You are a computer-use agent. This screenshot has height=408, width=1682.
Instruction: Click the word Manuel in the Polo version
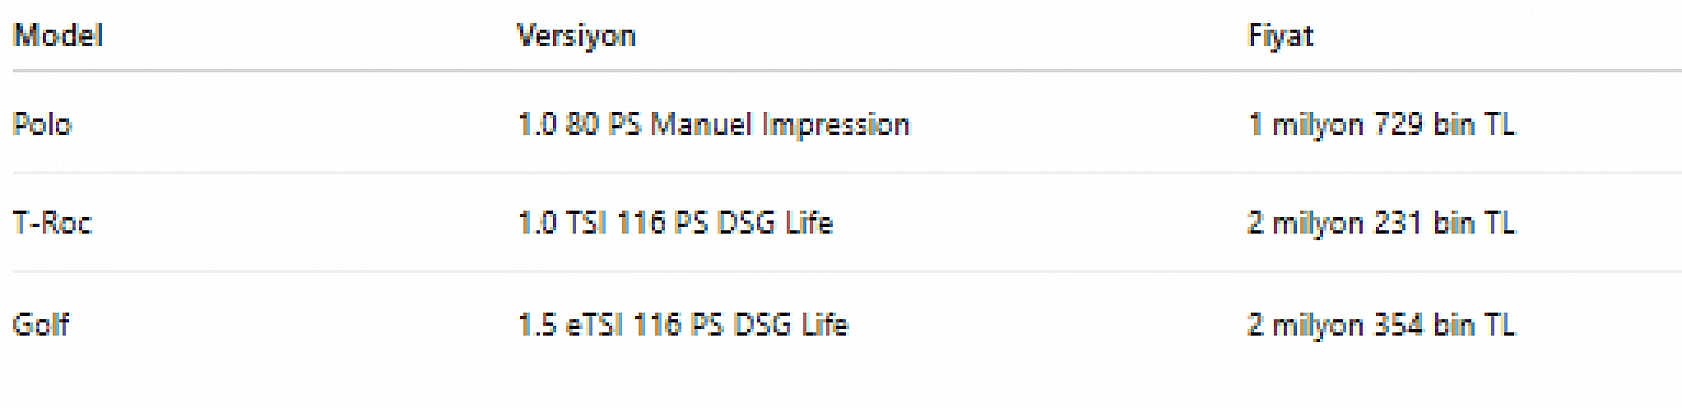click(700, 125)
